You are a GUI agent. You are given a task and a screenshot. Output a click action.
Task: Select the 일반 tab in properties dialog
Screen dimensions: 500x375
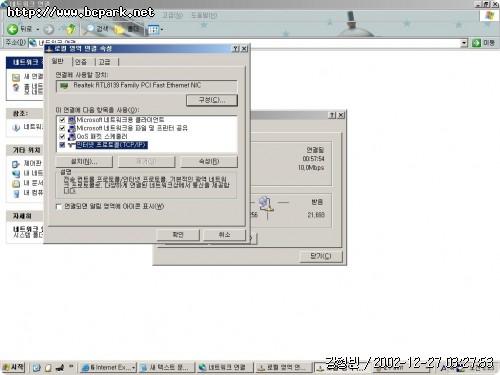point(58,61)
